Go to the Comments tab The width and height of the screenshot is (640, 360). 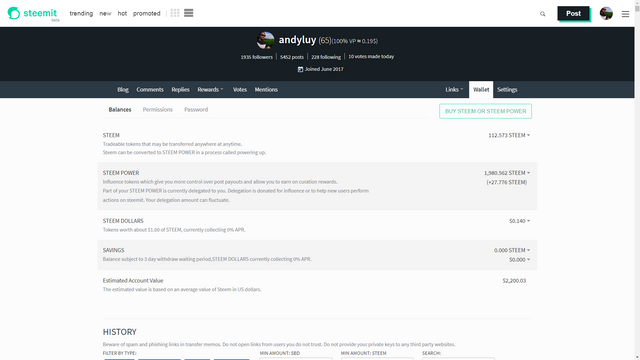click(x=150, y=89)
